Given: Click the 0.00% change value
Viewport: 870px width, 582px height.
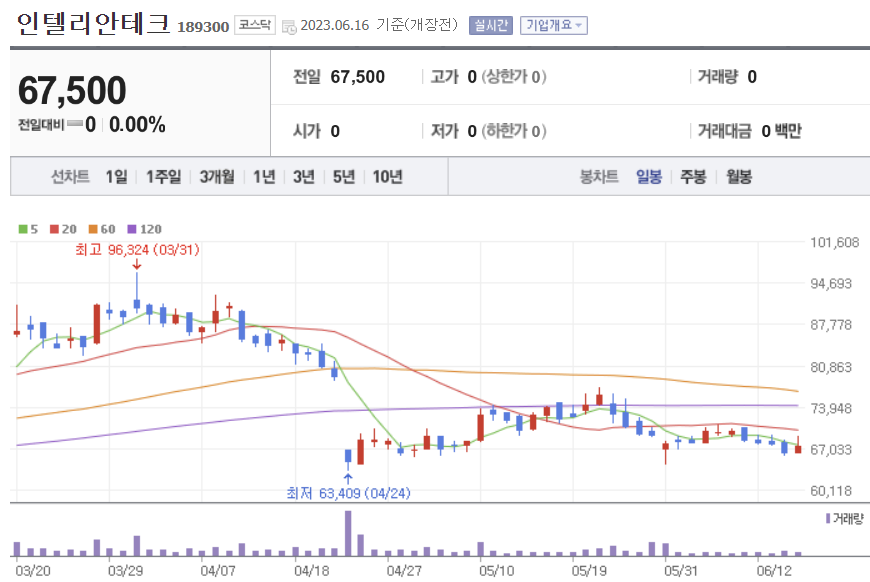Looking at the screenshot, I should (x=137, y=125).
